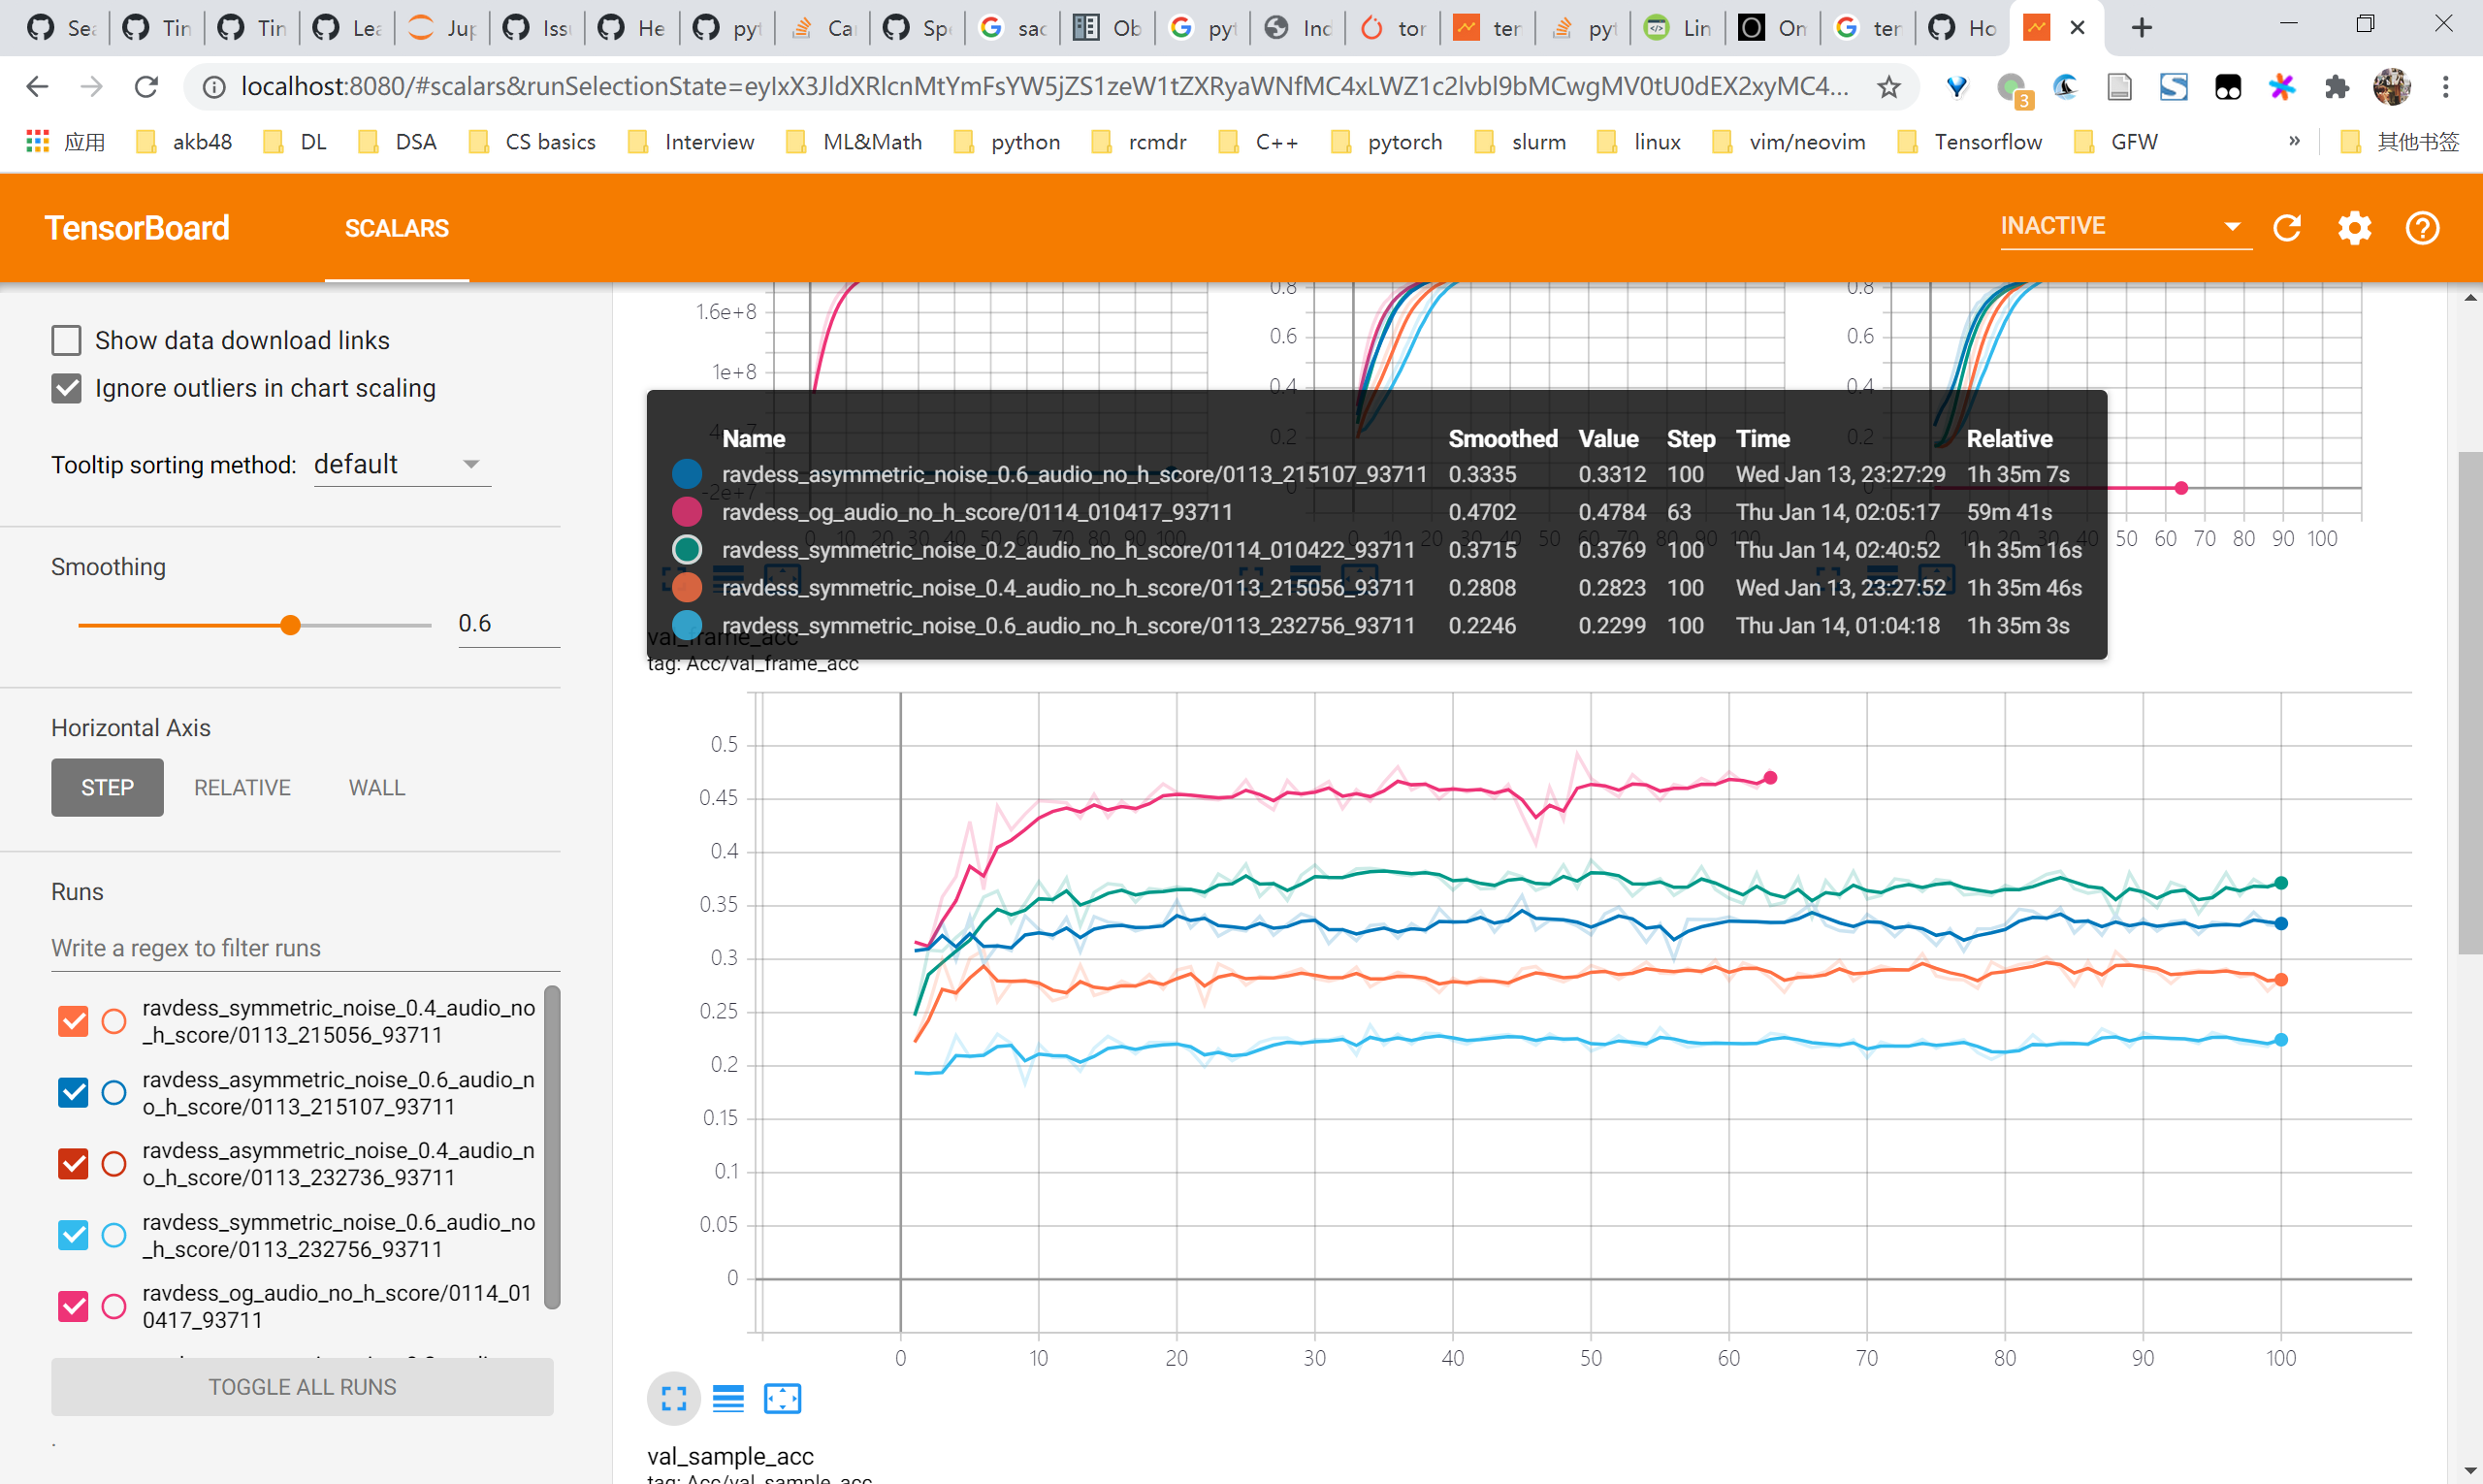
Task: Bookmark this page with star icon
Action: 1888,87
